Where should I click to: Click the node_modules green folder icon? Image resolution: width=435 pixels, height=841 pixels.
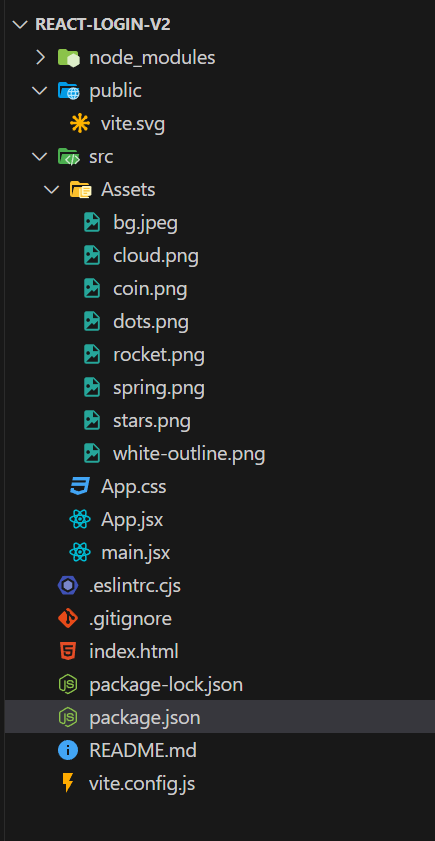pyautogui.click(x=69, y=57)
